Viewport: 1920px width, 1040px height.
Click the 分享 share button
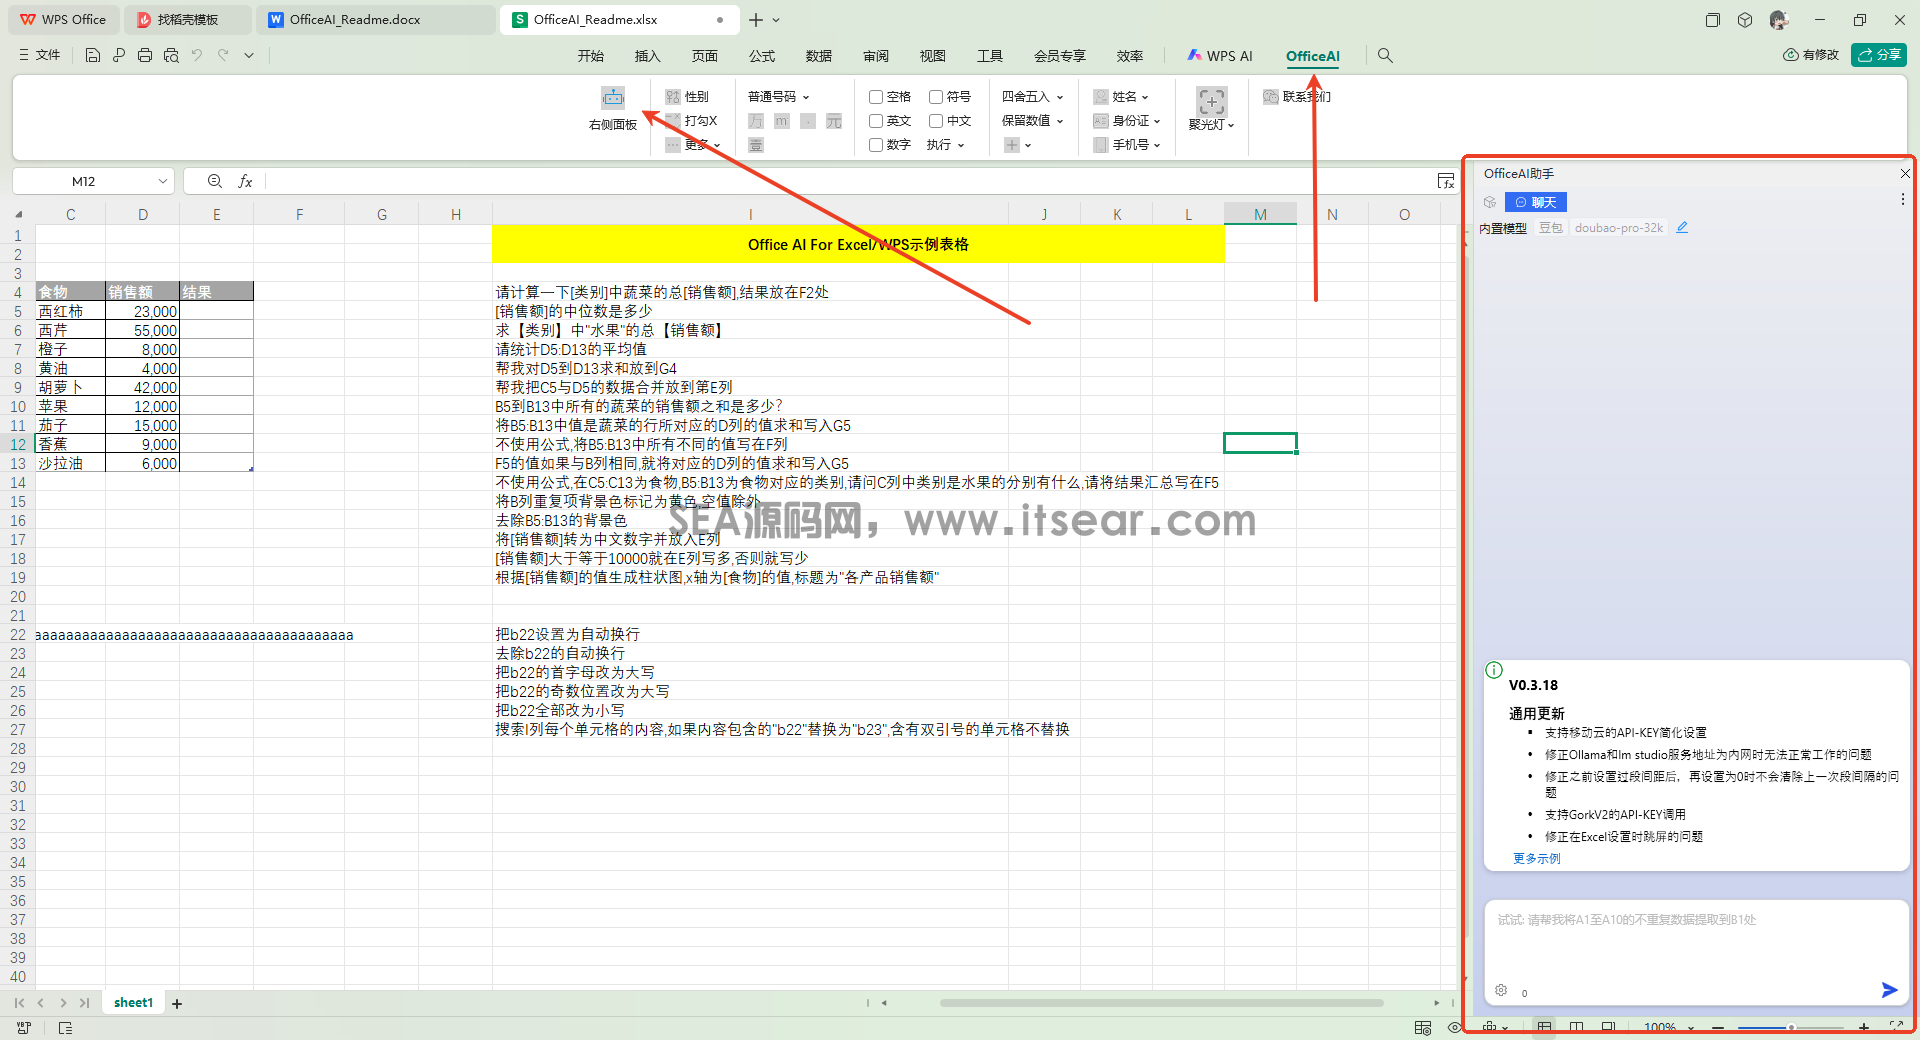pos(1879,55)
